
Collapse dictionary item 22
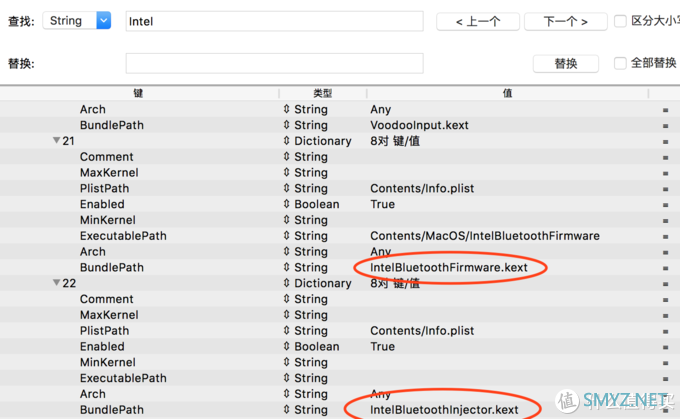point(56,283)
